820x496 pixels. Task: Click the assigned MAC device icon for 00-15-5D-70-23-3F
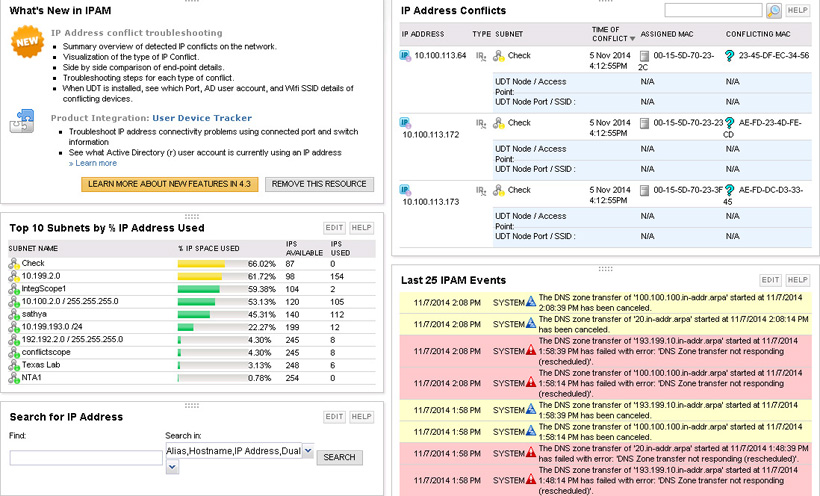point(645,190)
